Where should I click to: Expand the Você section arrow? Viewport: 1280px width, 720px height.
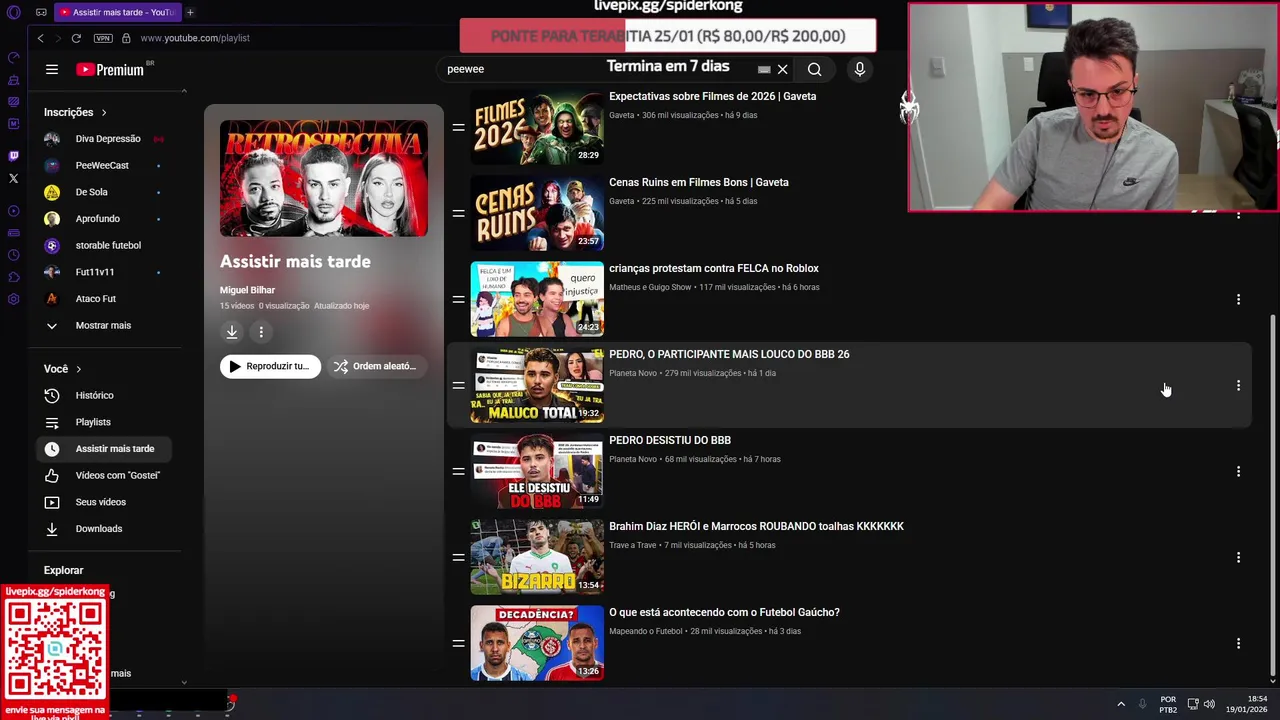pyautogui.click(x=78, y=369)
